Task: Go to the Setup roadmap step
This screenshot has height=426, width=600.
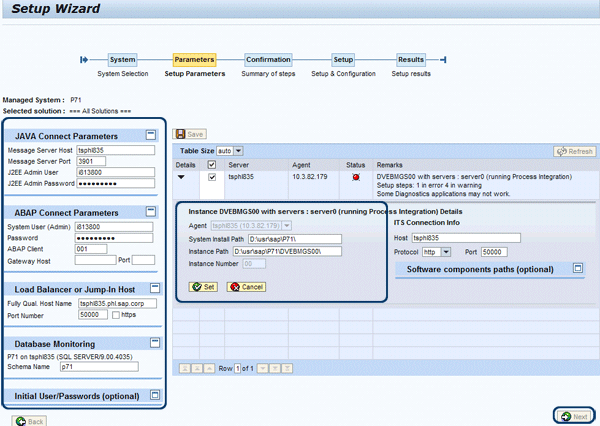Action: [343, 60]
